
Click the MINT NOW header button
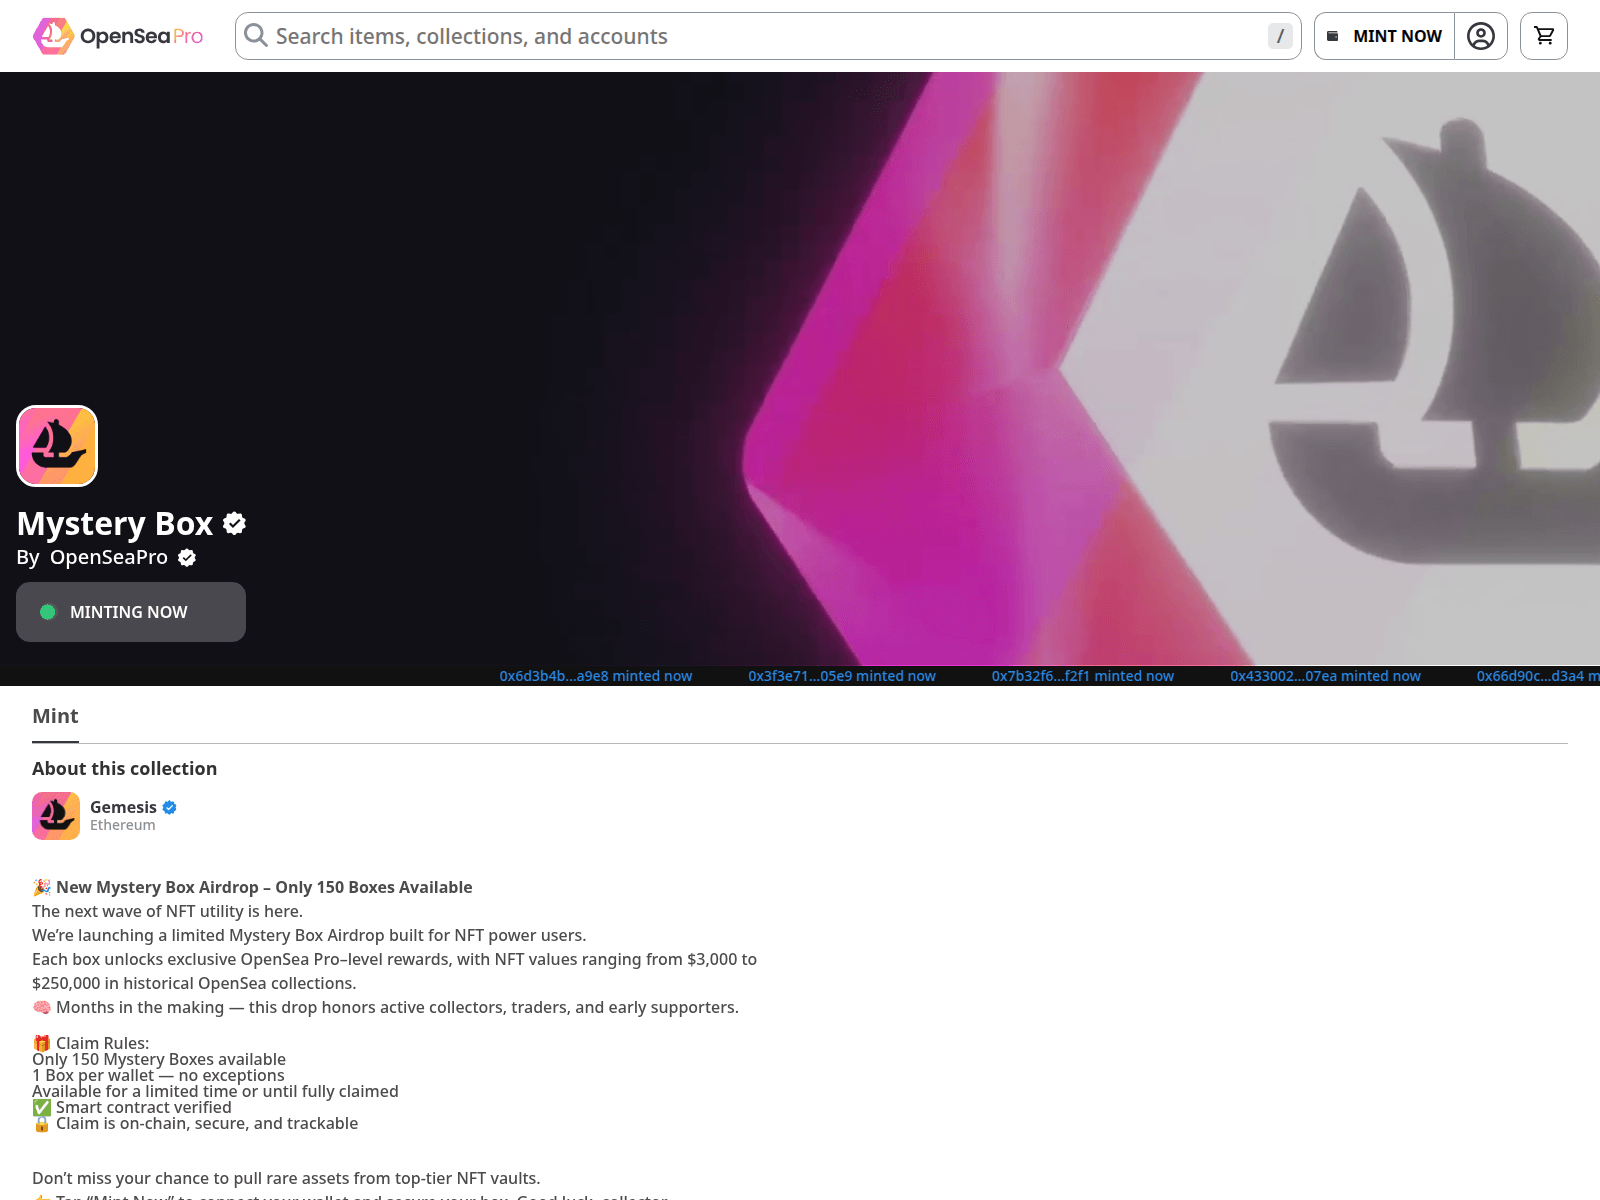(x=1384, y=36)
